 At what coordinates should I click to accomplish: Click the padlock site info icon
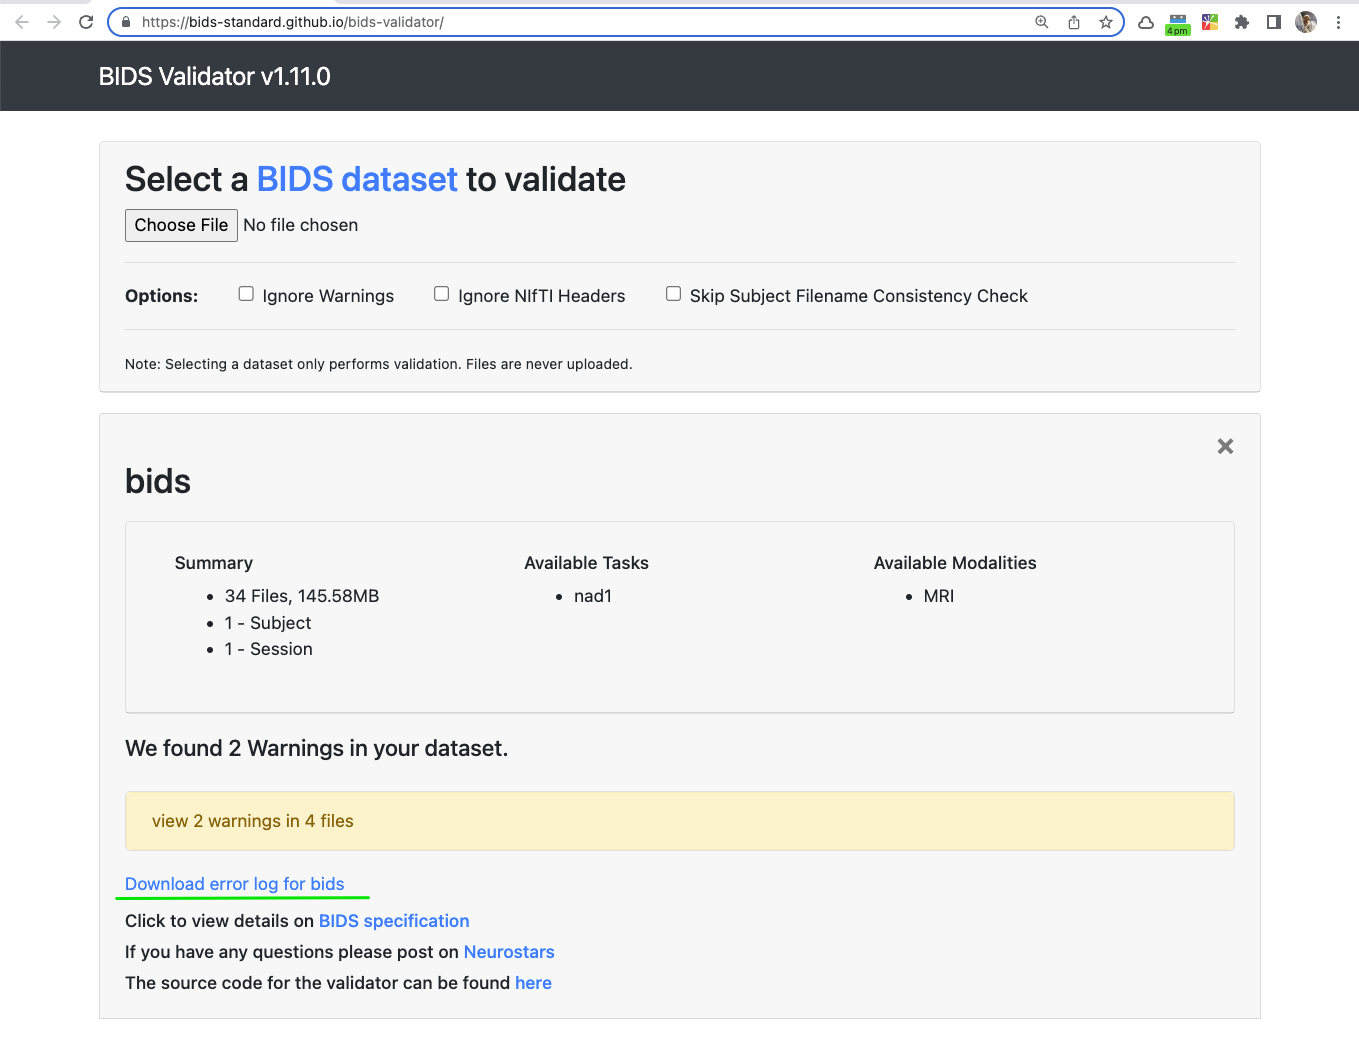coord(126,22)
